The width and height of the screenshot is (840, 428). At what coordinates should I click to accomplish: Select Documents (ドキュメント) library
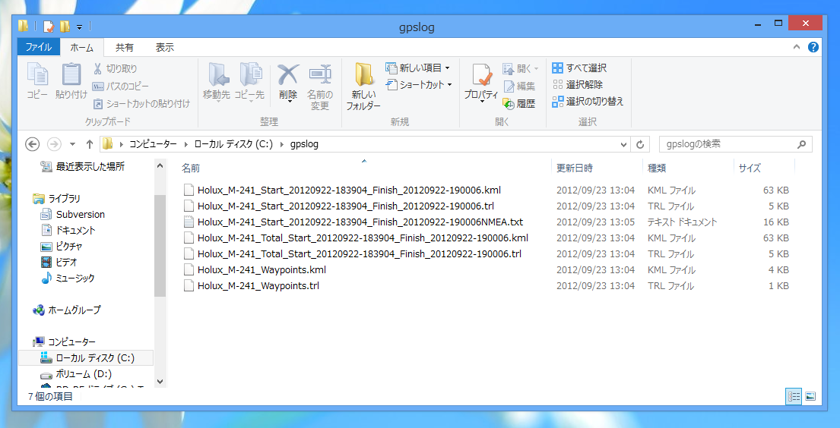69,230
